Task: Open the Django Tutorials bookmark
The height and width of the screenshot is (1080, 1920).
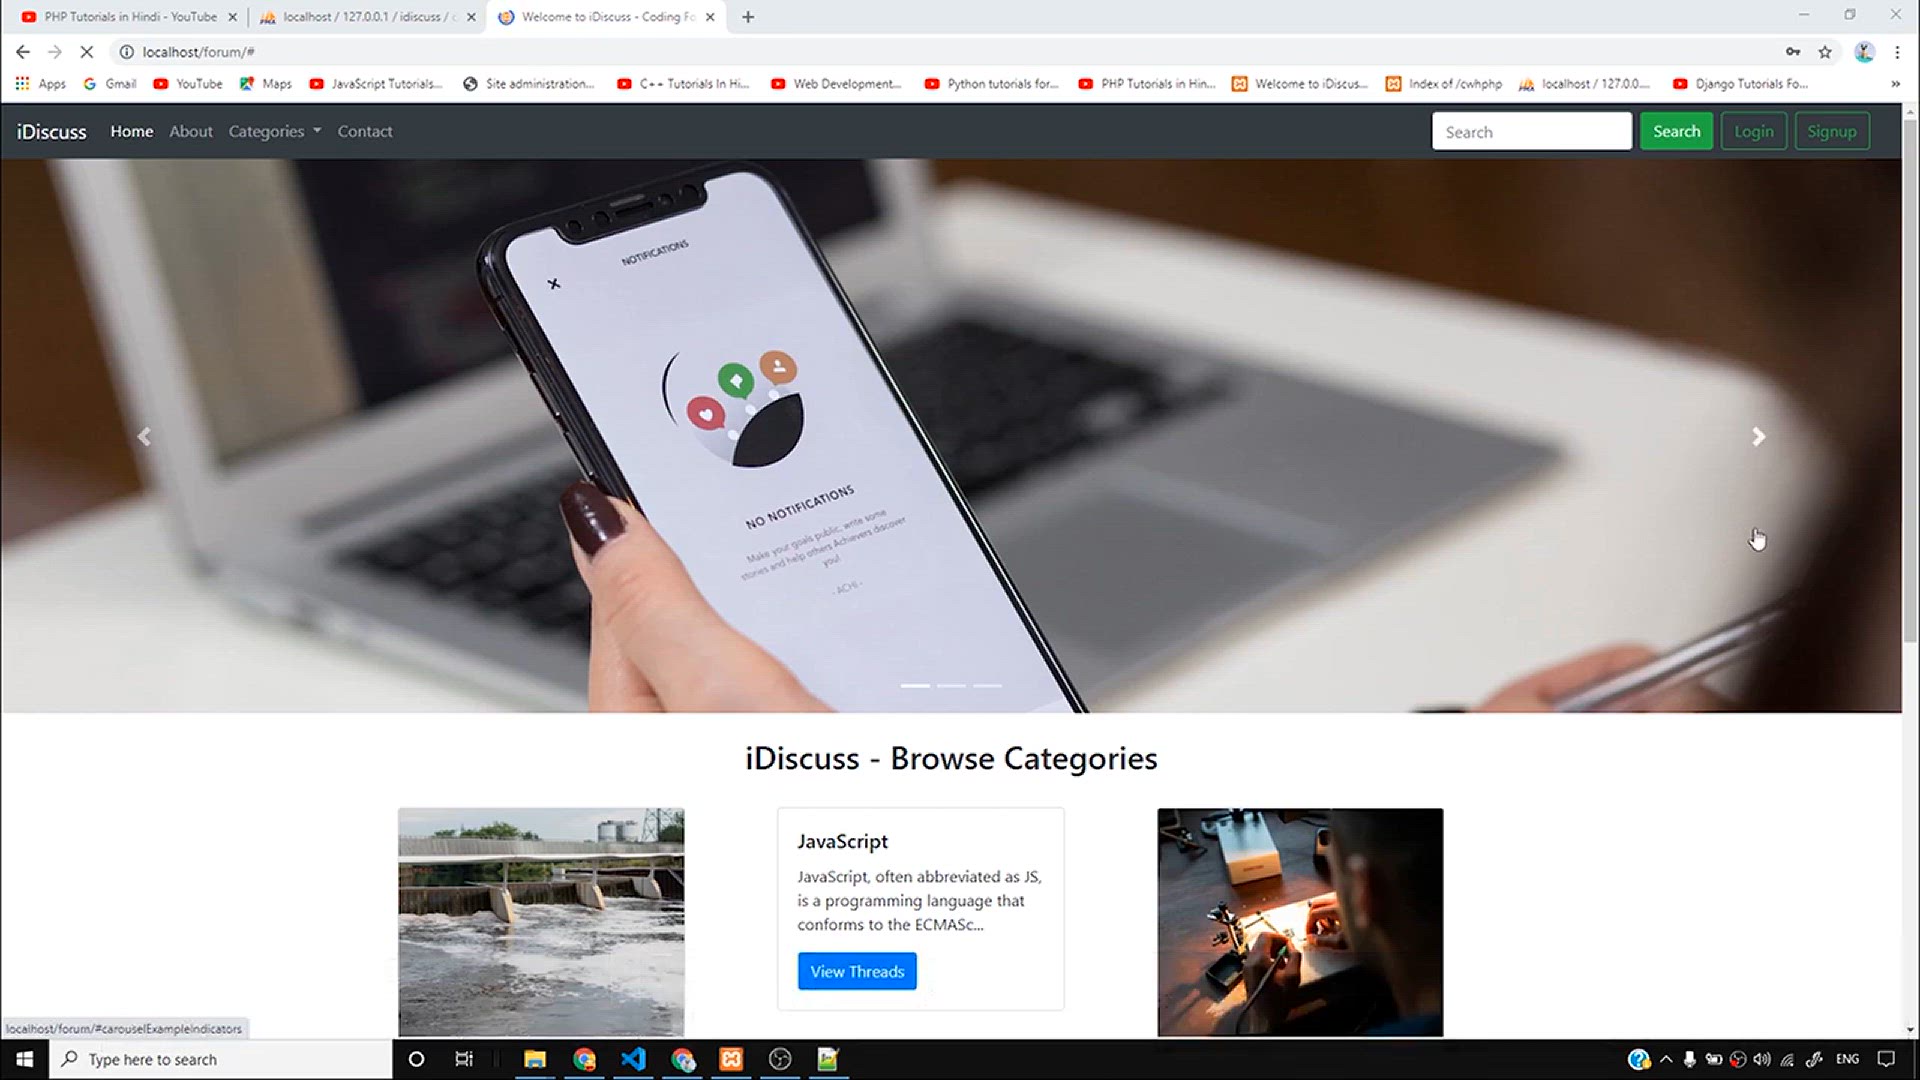Action: 1740,84
